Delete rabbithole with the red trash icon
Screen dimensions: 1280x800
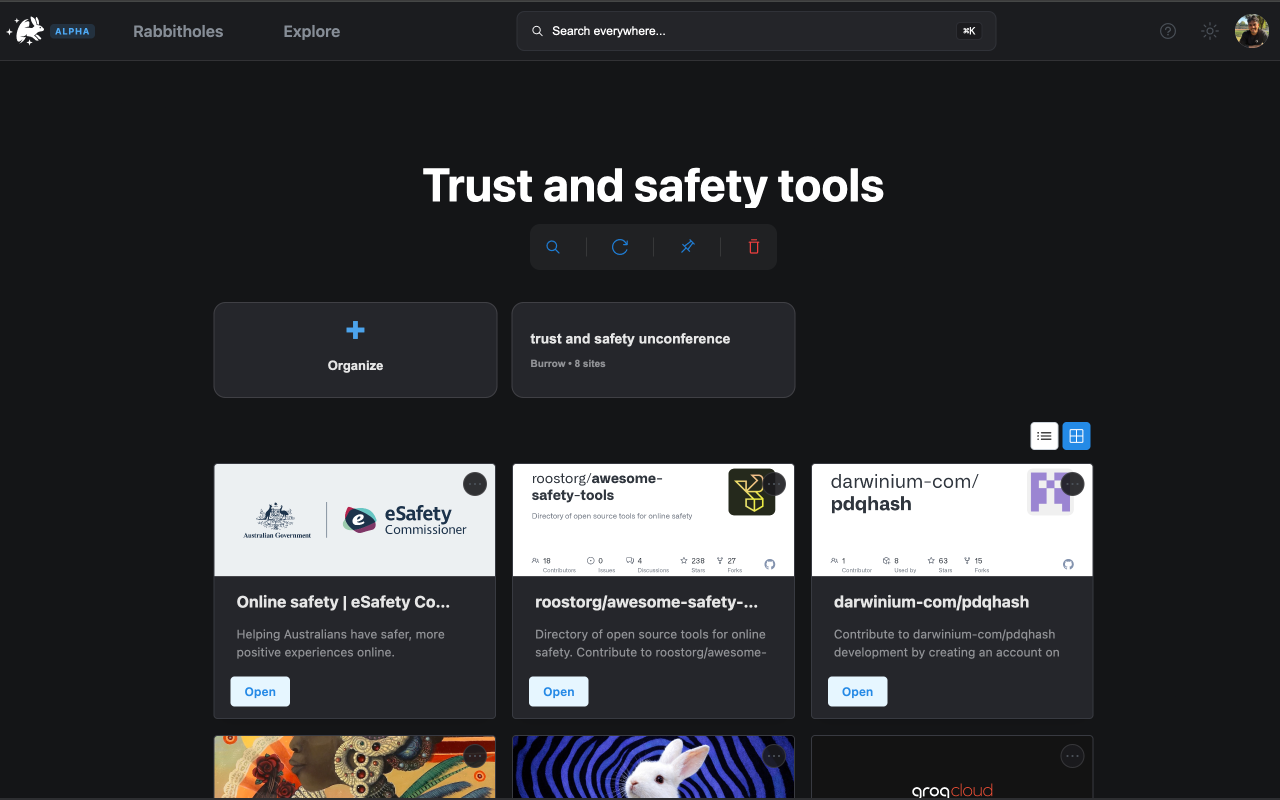754,247
